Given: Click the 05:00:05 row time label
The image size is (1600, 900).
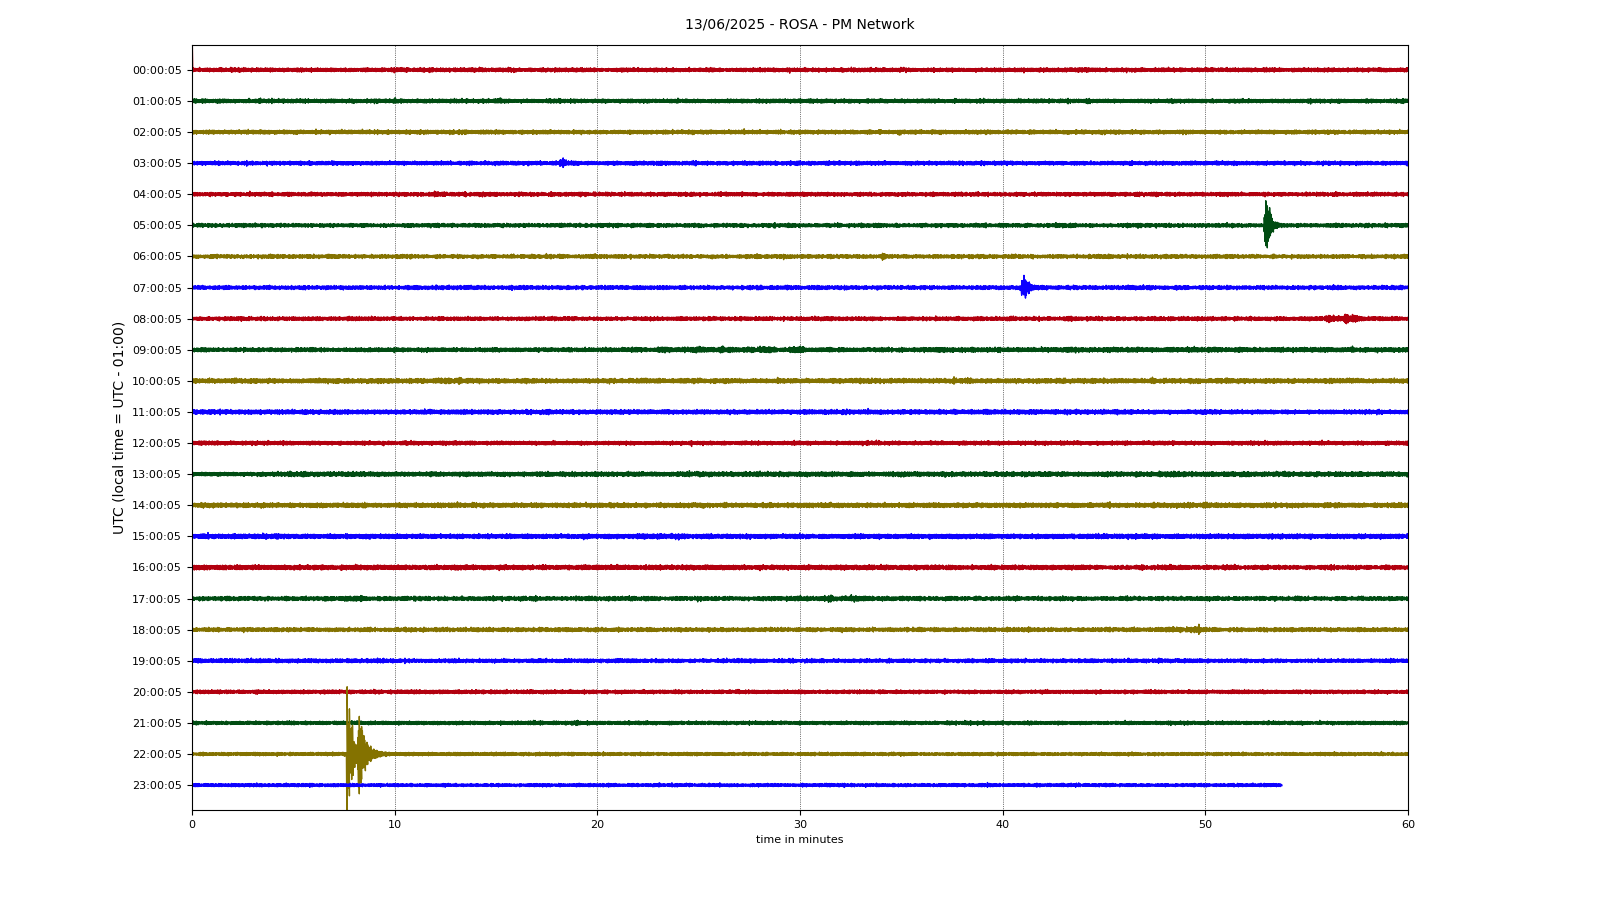Looking at the screenshot, I should (157, 226).
